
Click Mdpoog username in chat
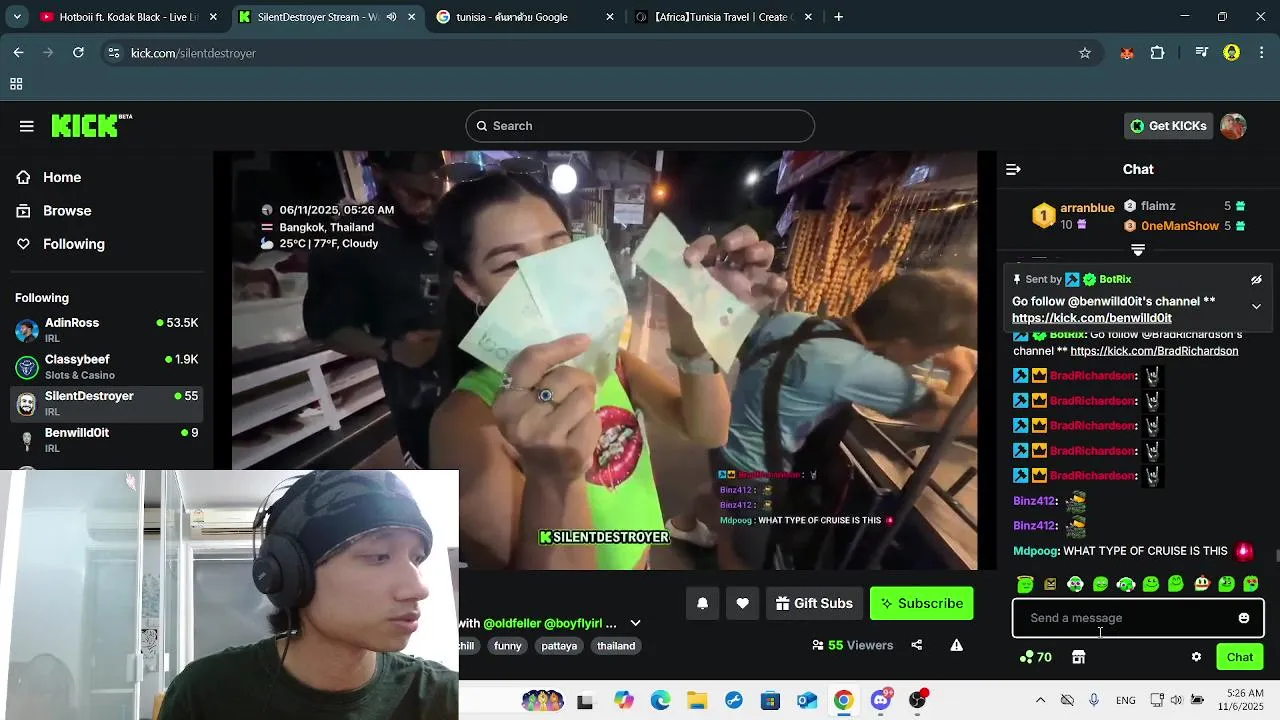[1034, 551]
